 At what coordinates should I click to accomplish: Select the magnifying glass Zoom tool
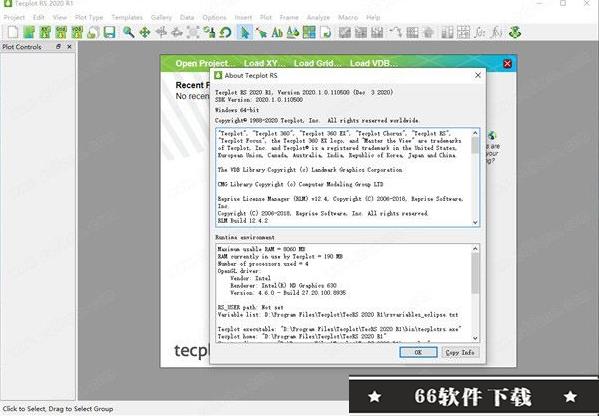[x=129, y=32]
